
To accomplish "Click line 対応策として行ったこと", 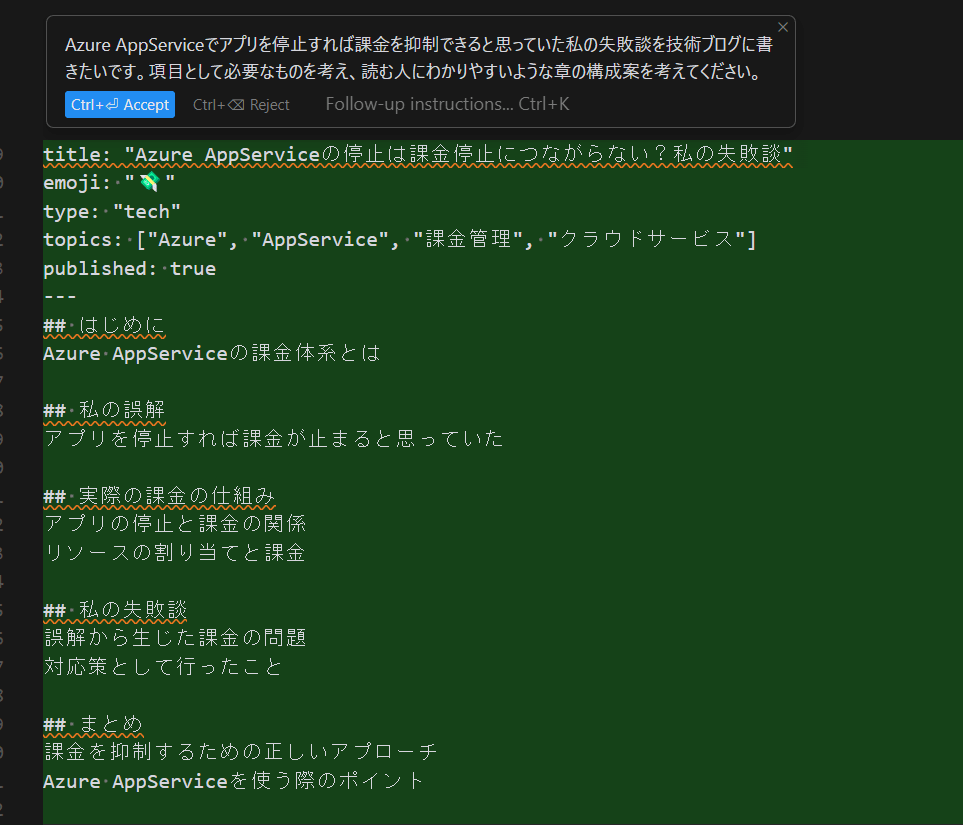I will click(163, 667).
